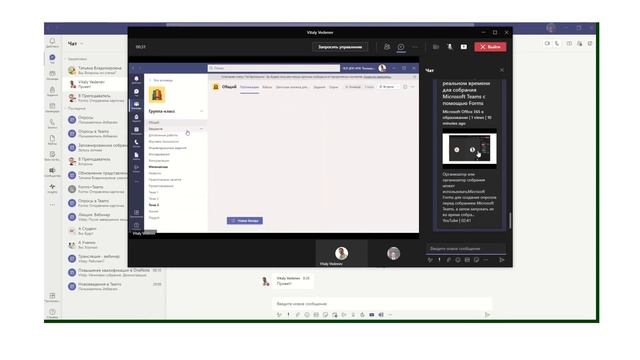
Task: Toggle microphone in meeting toolbar
Action: (x=450, y=47)
